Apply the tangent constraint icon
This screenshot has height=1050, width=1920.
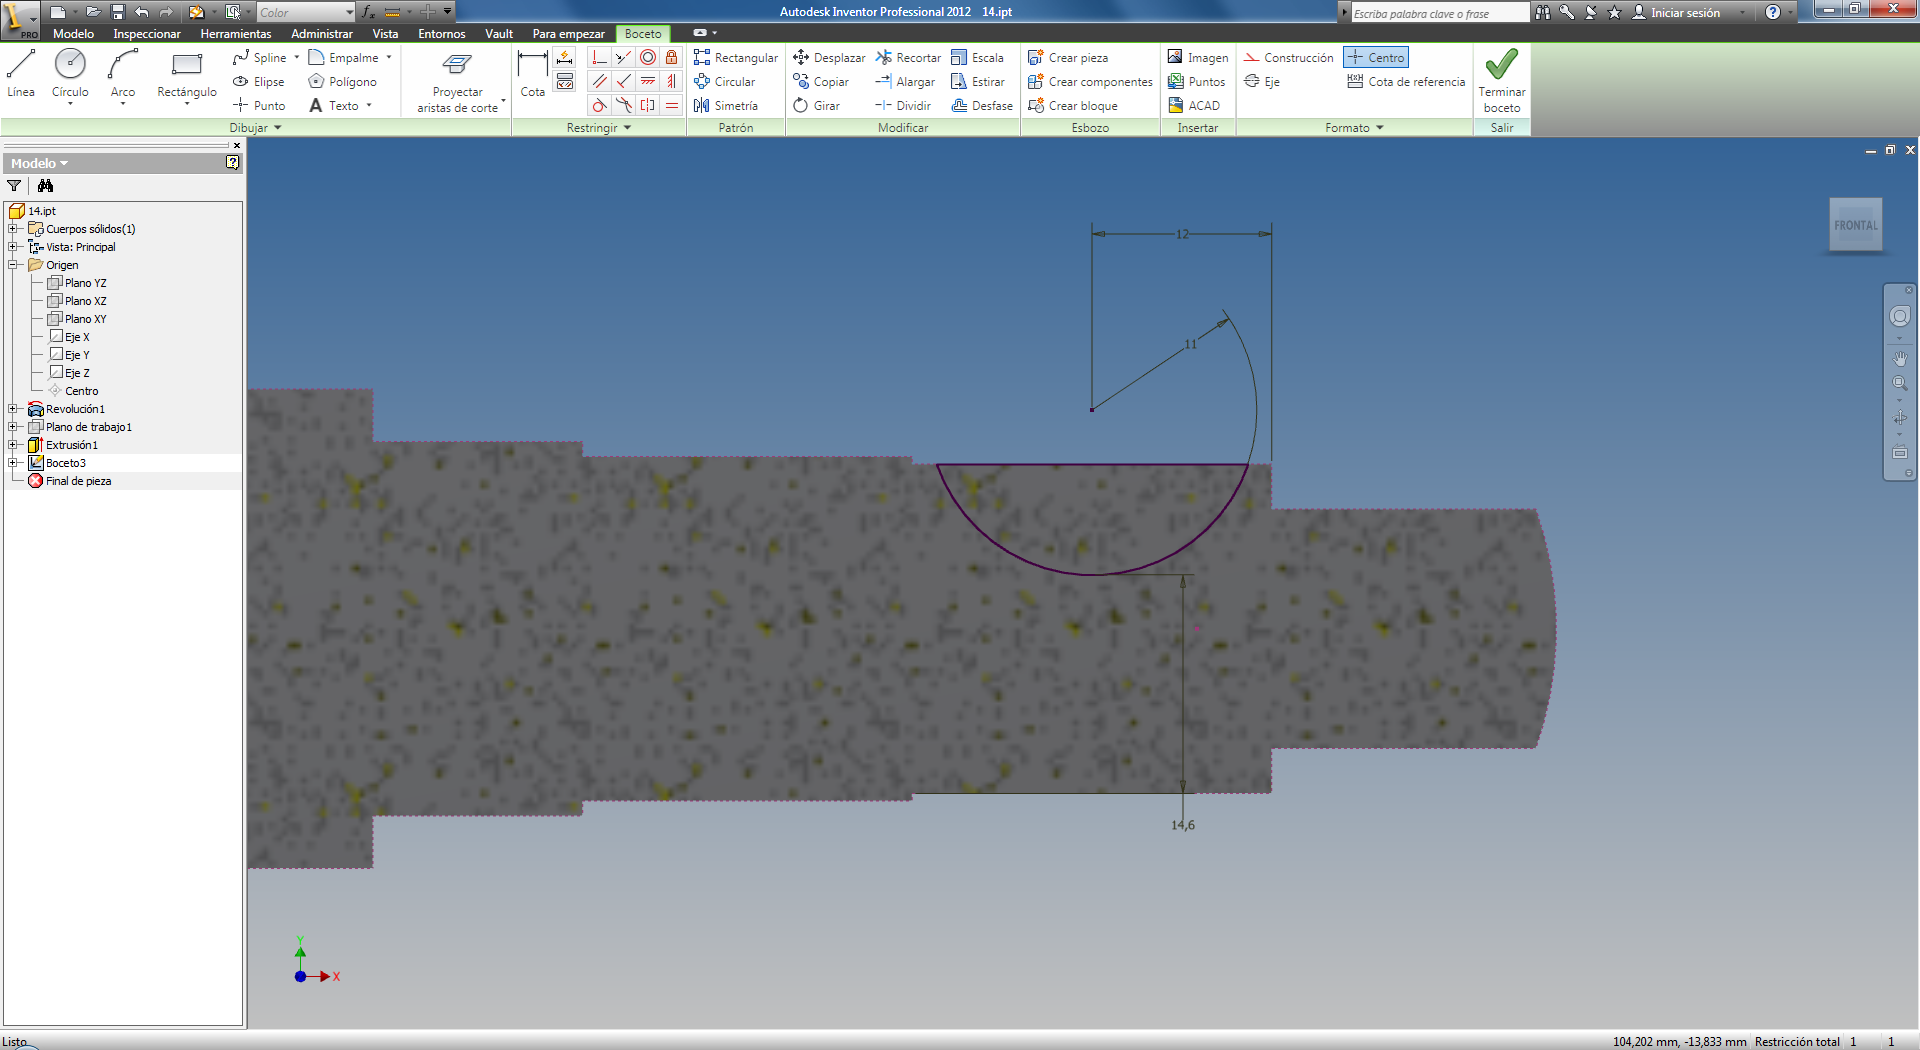600,106
